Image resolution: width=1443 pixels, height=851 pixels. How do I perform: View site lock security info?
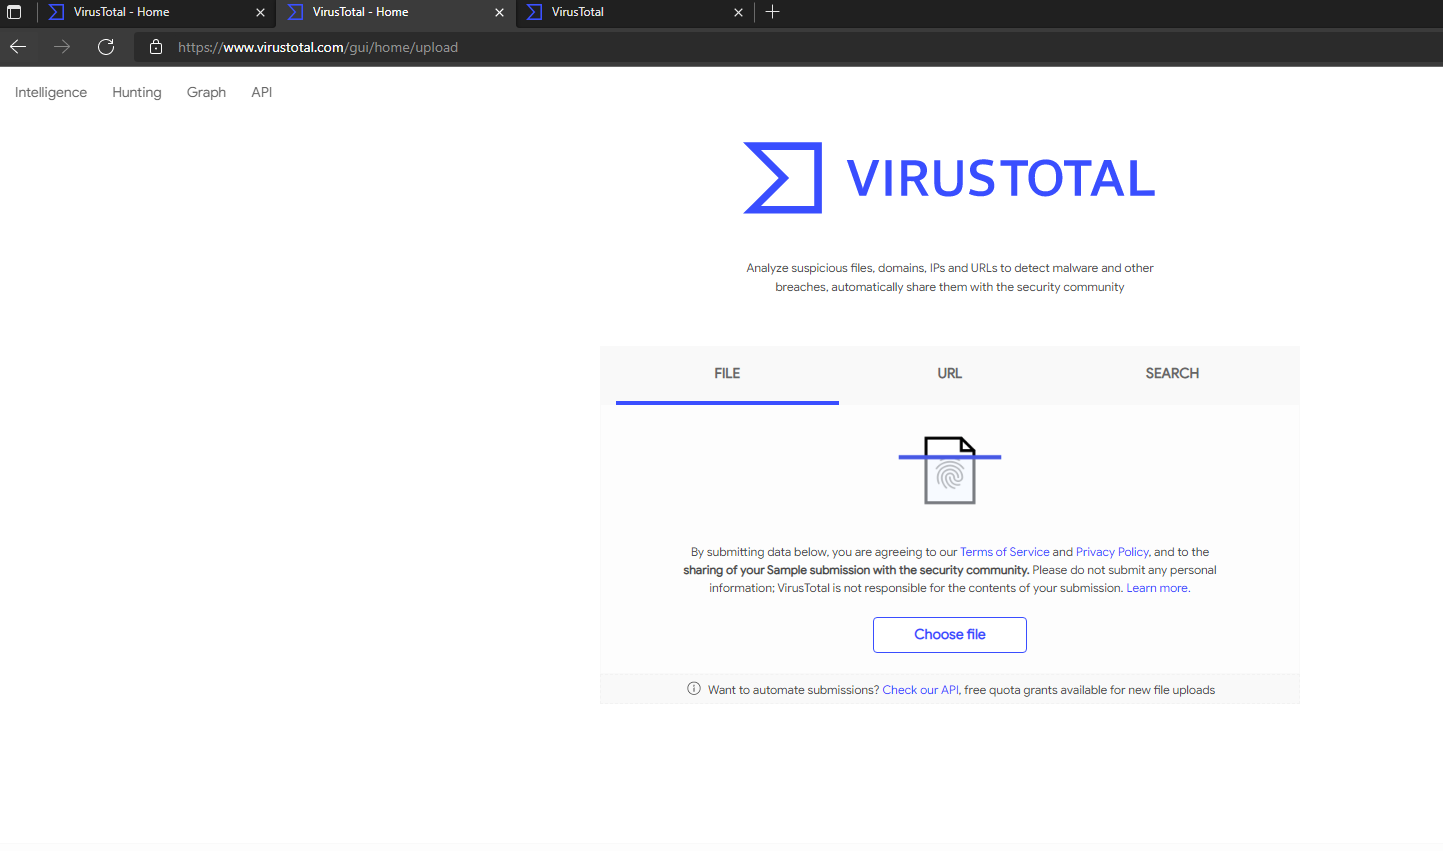click(155, 47)
